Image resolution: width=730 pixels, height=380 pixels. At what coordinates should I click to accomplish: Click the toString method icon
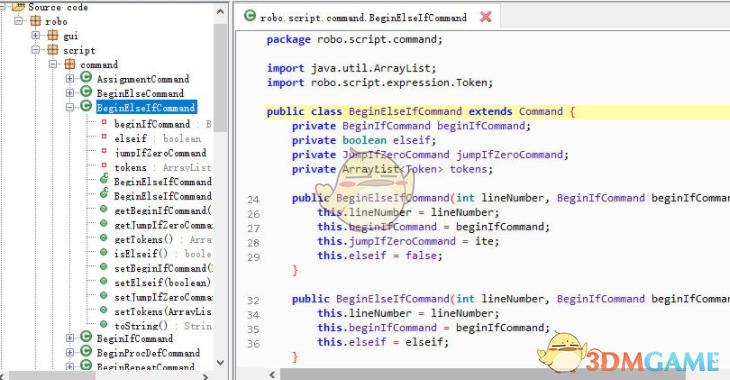[x=104, y=325]
